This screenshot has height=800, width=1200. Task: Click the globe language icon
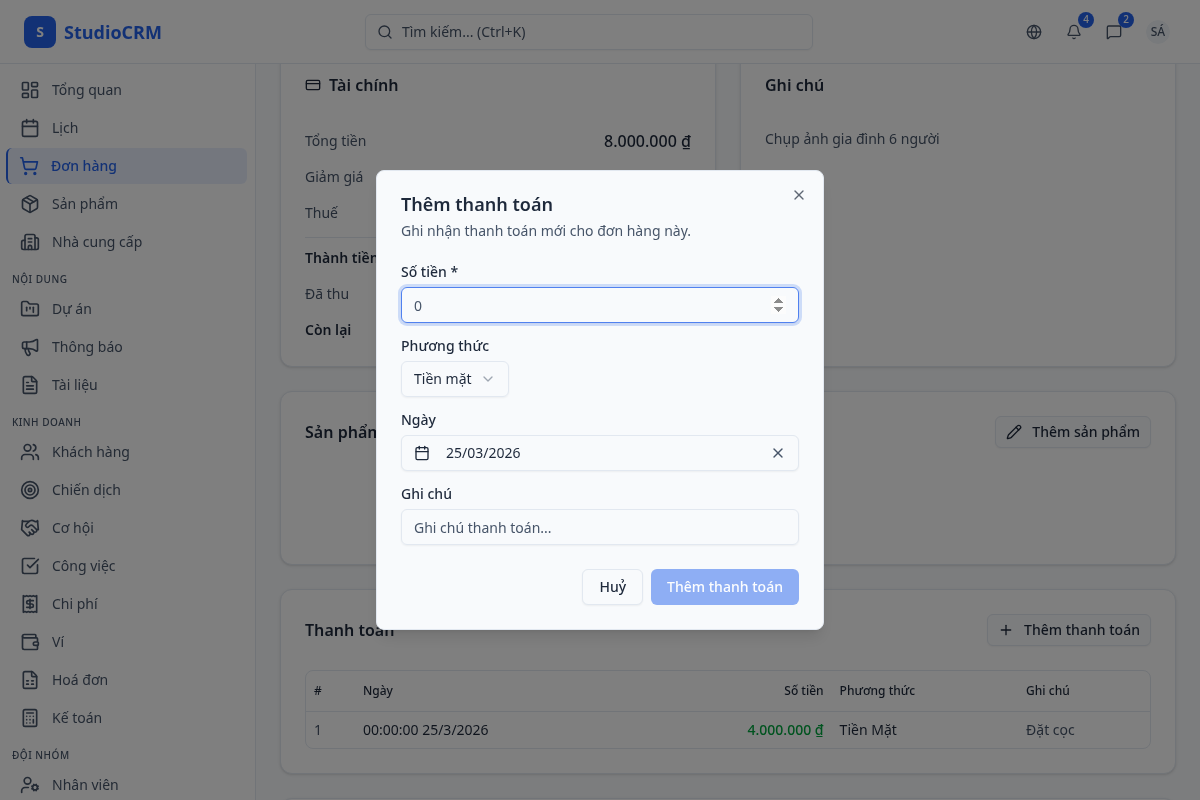(x=1034, y=32)
